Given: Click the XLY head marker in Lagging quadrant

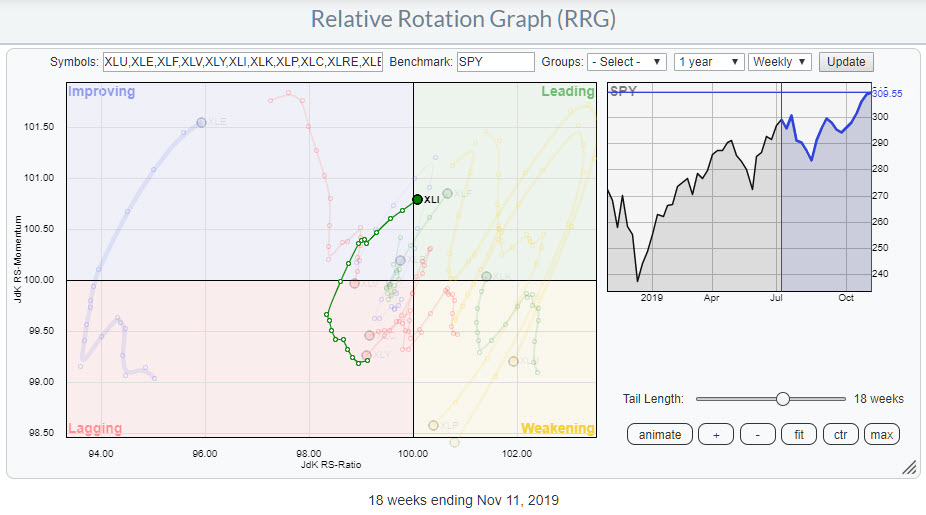Looking at the screenshot, I should pyautogui.click(x=367, y=355).
